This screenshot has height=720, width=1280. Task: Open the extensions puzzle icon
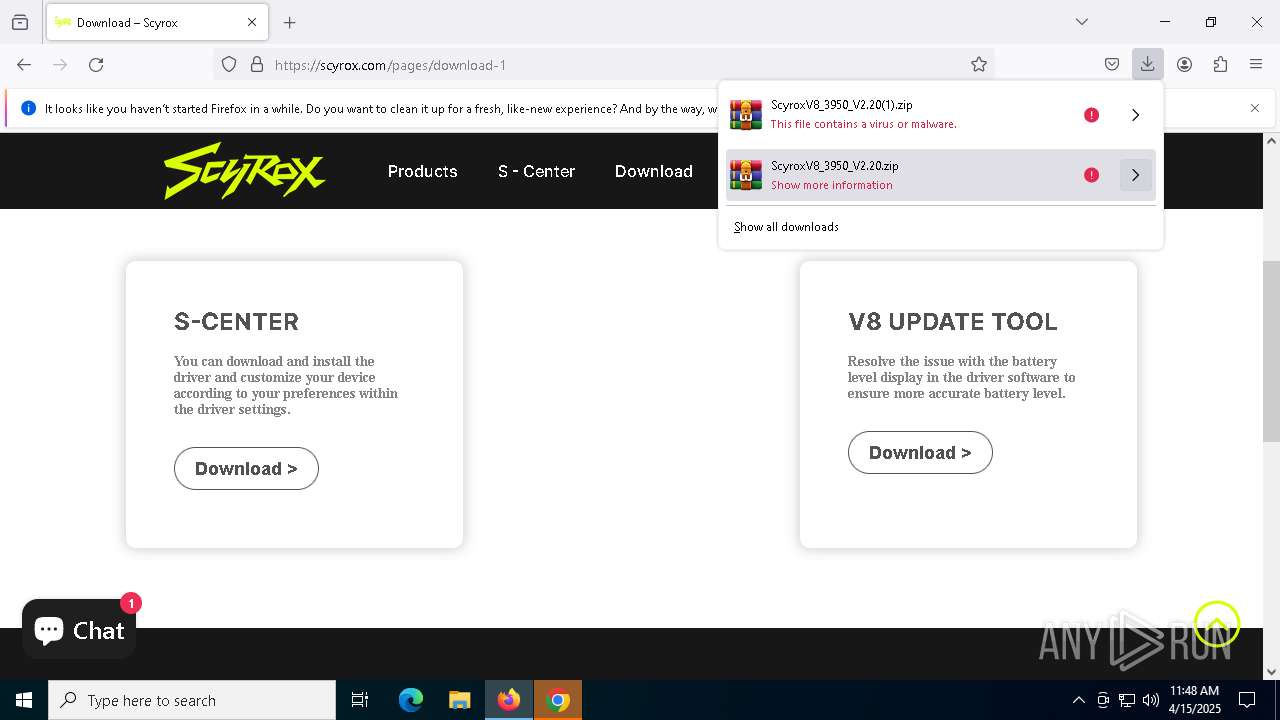1220,64
